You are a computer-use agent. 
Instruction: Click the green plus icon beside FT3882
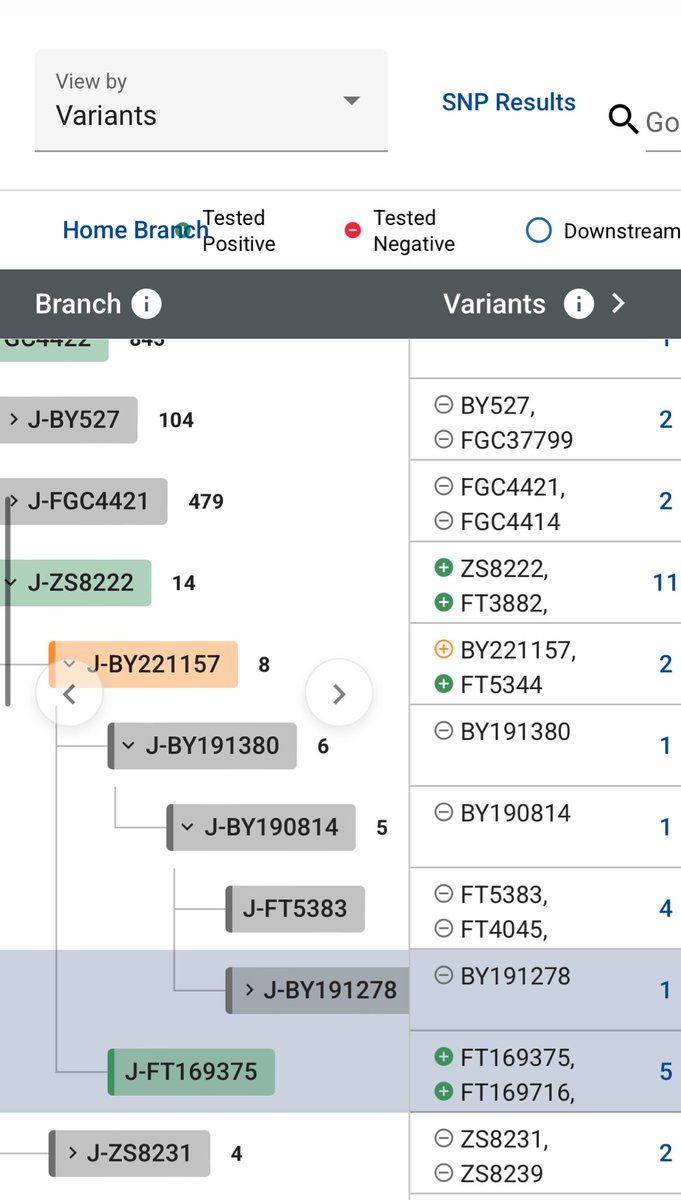point(443,602)
